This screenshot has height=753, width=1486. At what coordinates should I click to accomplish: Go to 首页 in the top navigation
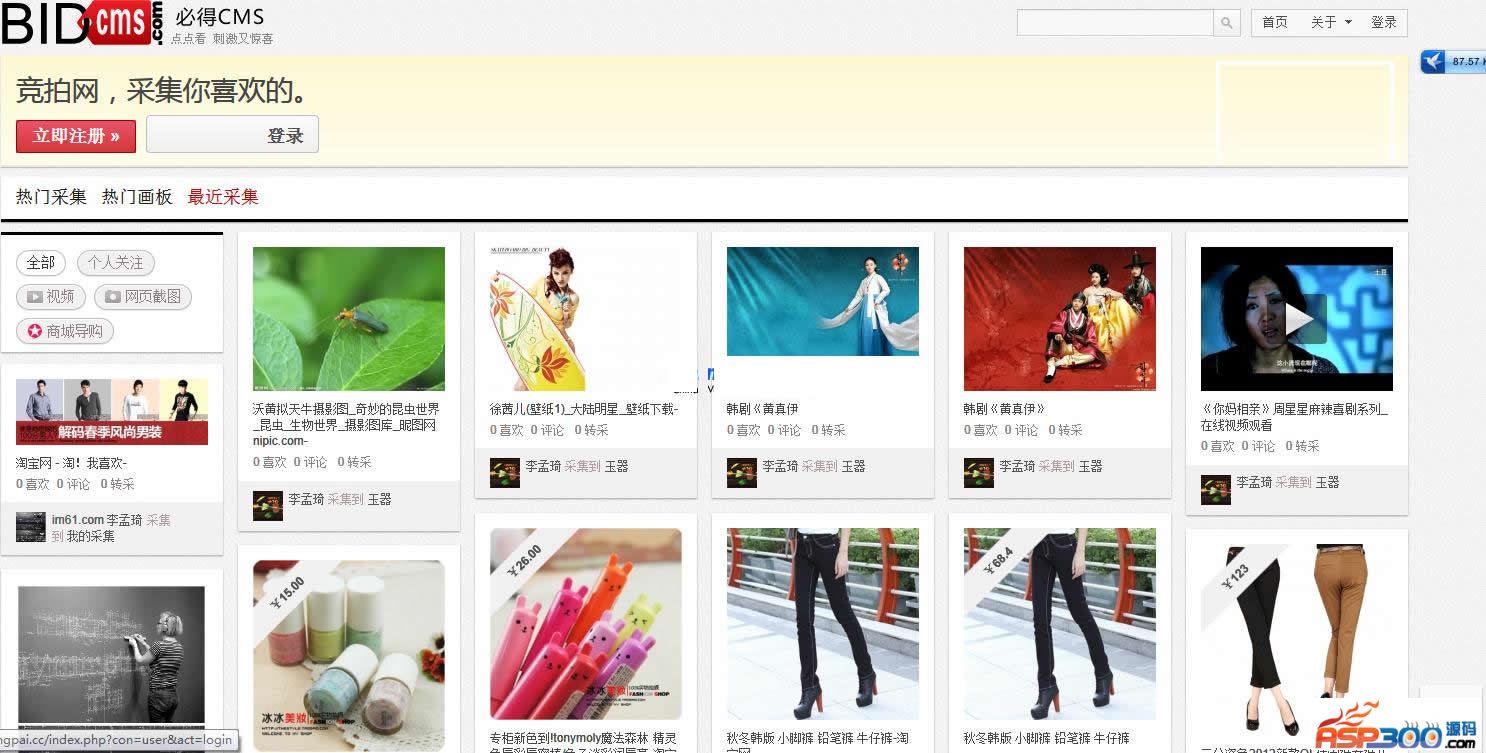pos(1275,22)
